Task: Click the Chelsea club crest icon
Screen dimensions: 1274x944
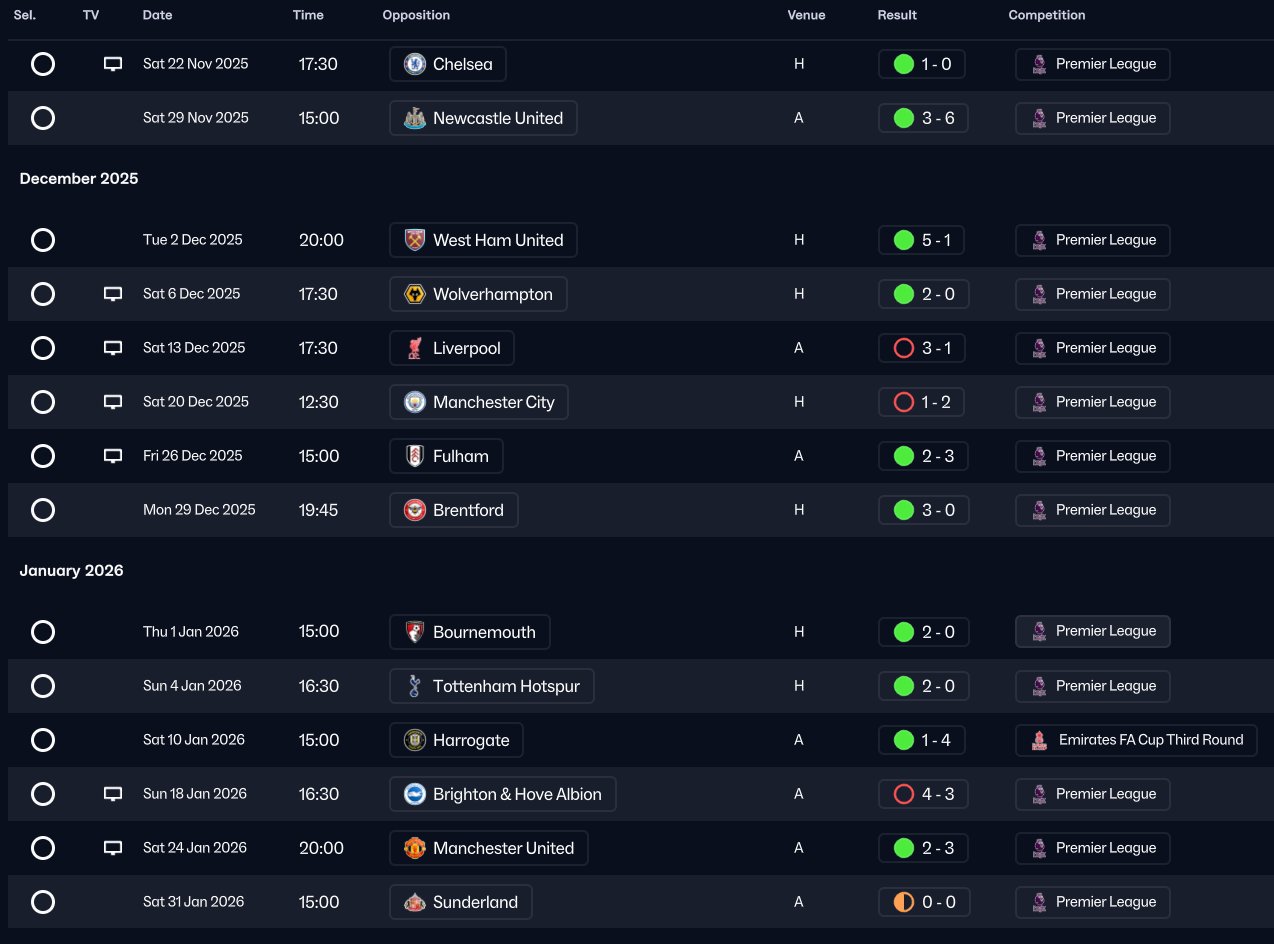Action: 414,64
